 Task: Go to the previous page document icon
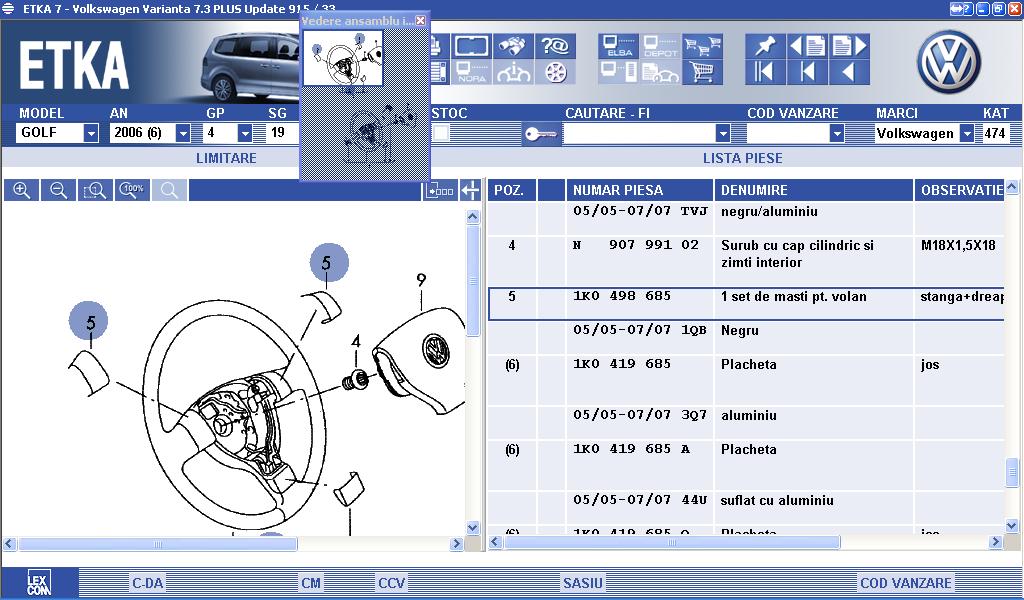click(807, 46)
